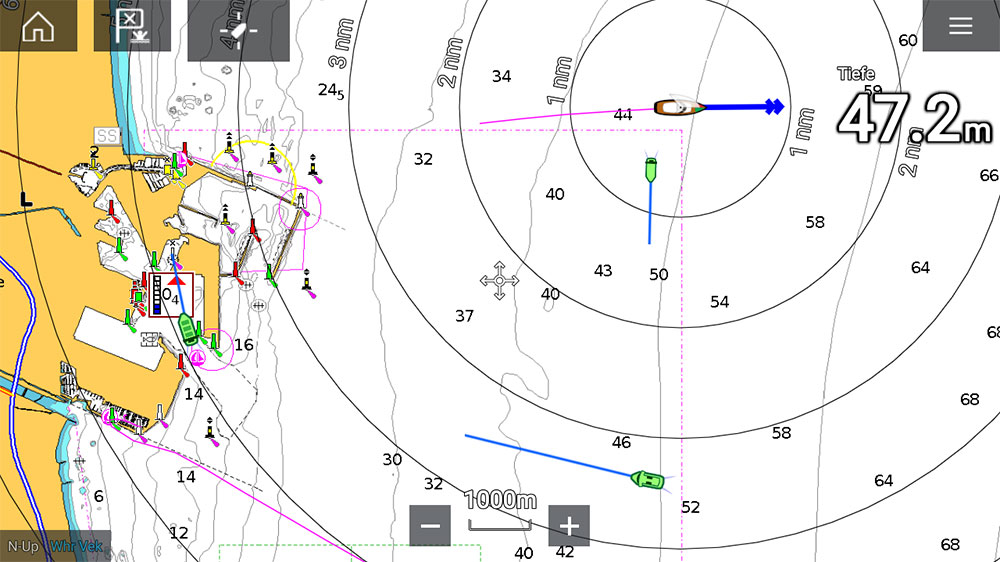Select green AIS target inside 1 nm ring
This screenshot has width=1000, height=562.
pyautogui.click(x=651, y=170)
